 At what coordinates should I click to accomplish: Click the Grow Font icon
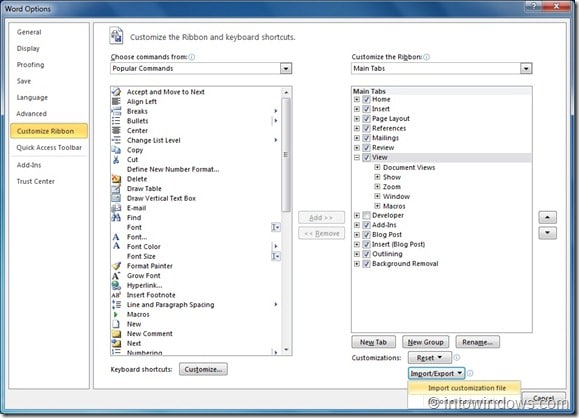[x=116, y=275]
